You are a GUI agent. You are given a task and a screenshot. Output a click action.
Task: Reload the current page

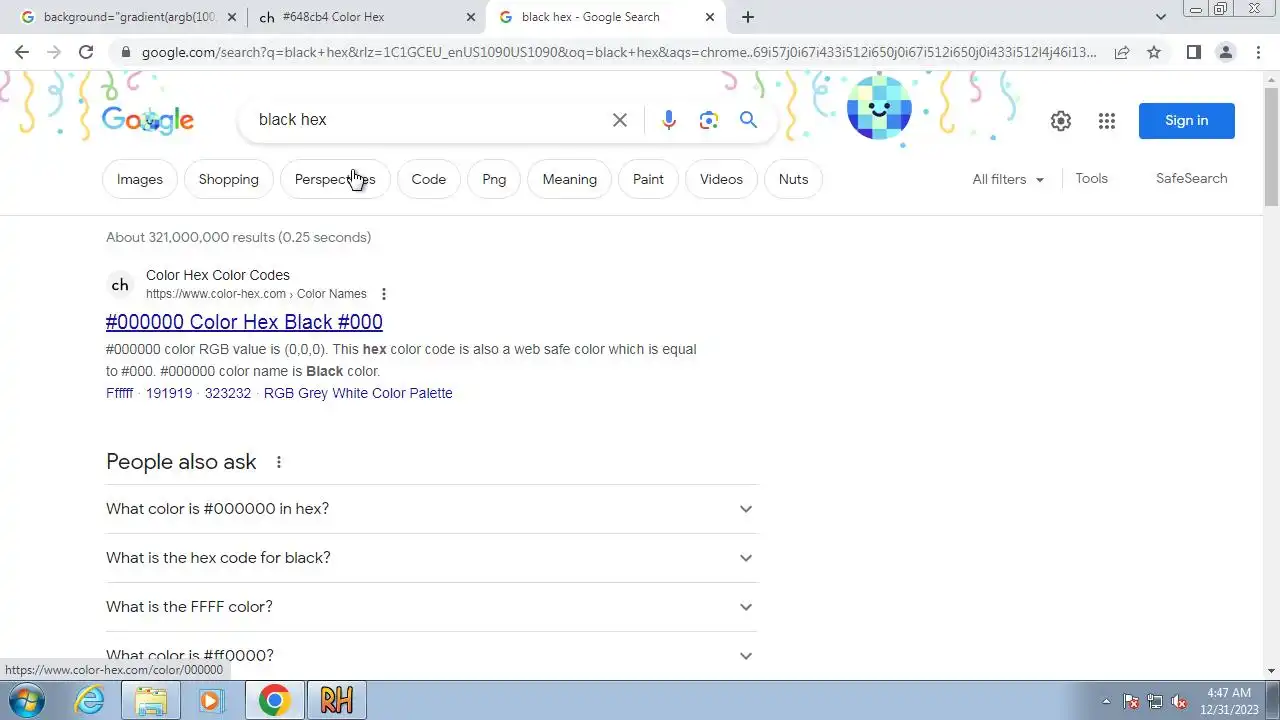coord(86,52)
